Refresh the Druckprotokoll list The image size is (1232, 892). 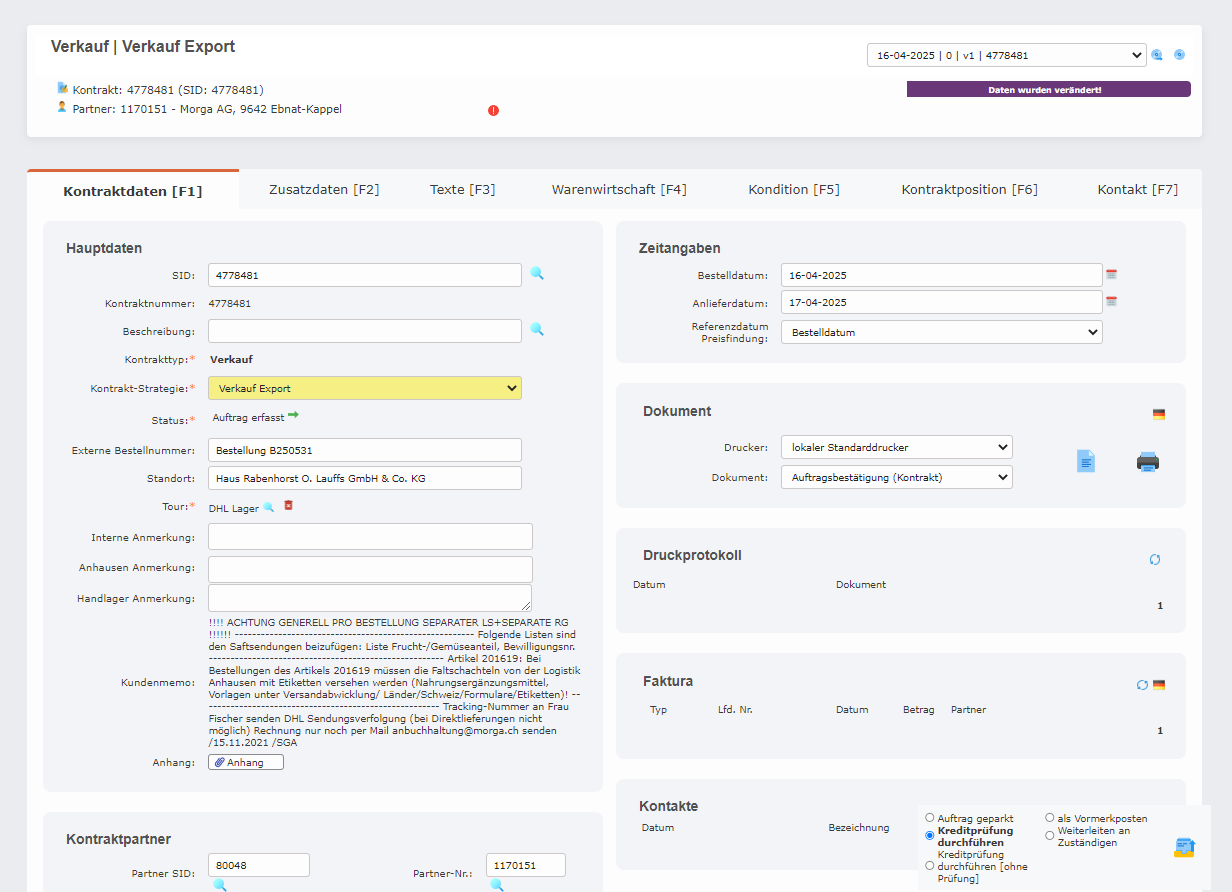1154,560
